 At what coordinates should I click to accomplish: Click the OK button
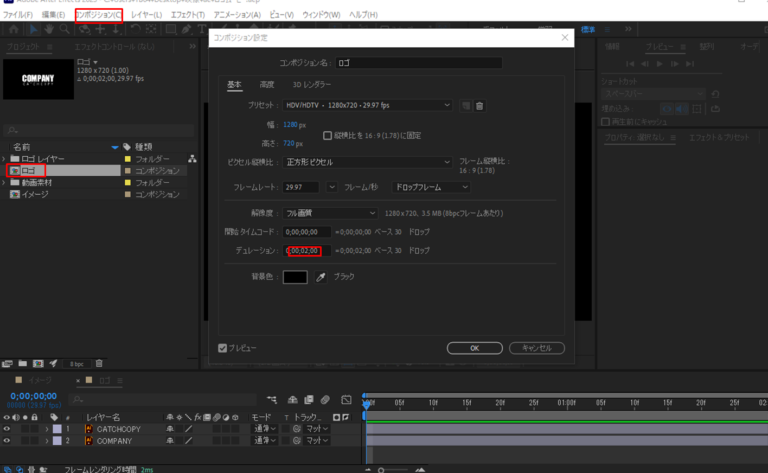click(473, 347)
